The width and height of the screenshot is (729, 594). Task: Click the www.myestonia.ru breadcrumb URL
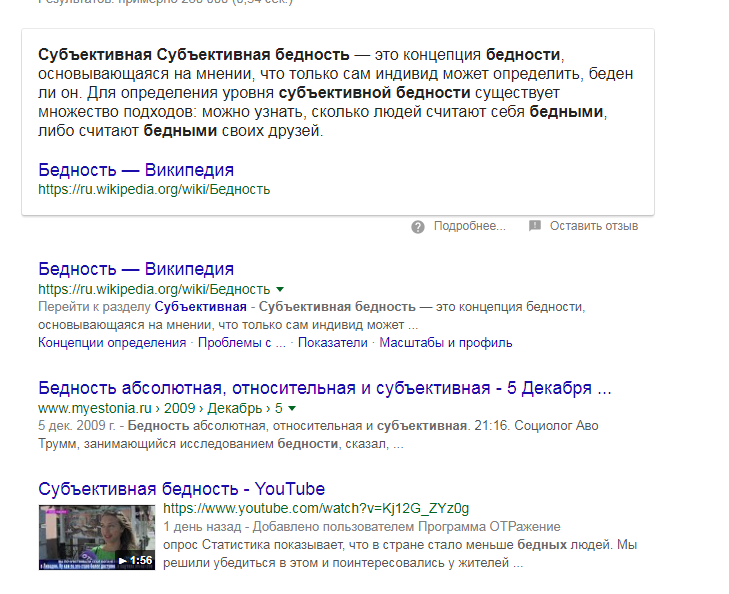click(160, 409)
